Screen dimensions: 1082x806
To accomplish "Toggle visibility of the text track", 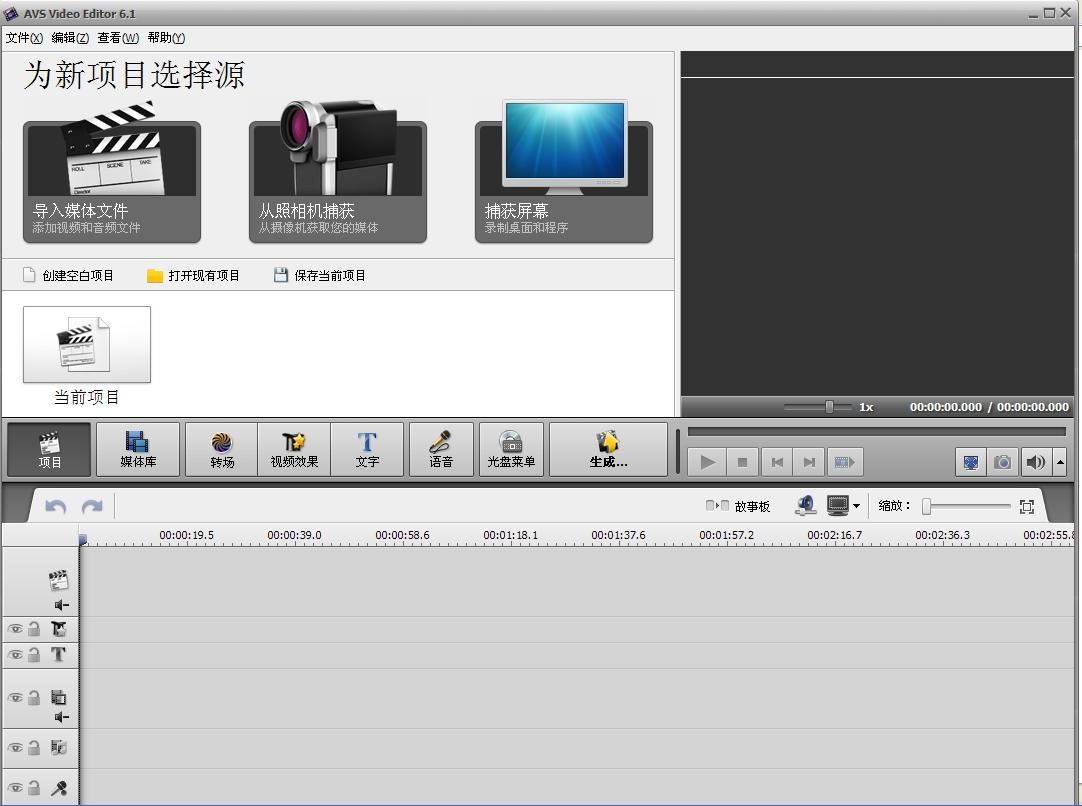I will click(15, 655).
